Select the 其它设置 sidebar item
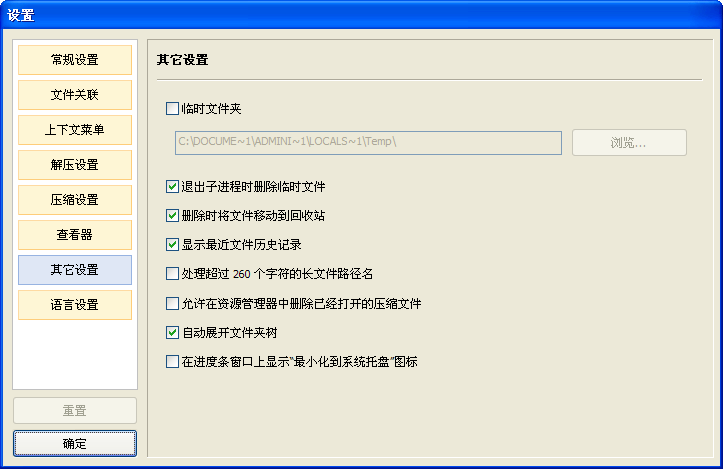Image resolution: width=723 pixels, height=469 pixels. click(75, 270)
